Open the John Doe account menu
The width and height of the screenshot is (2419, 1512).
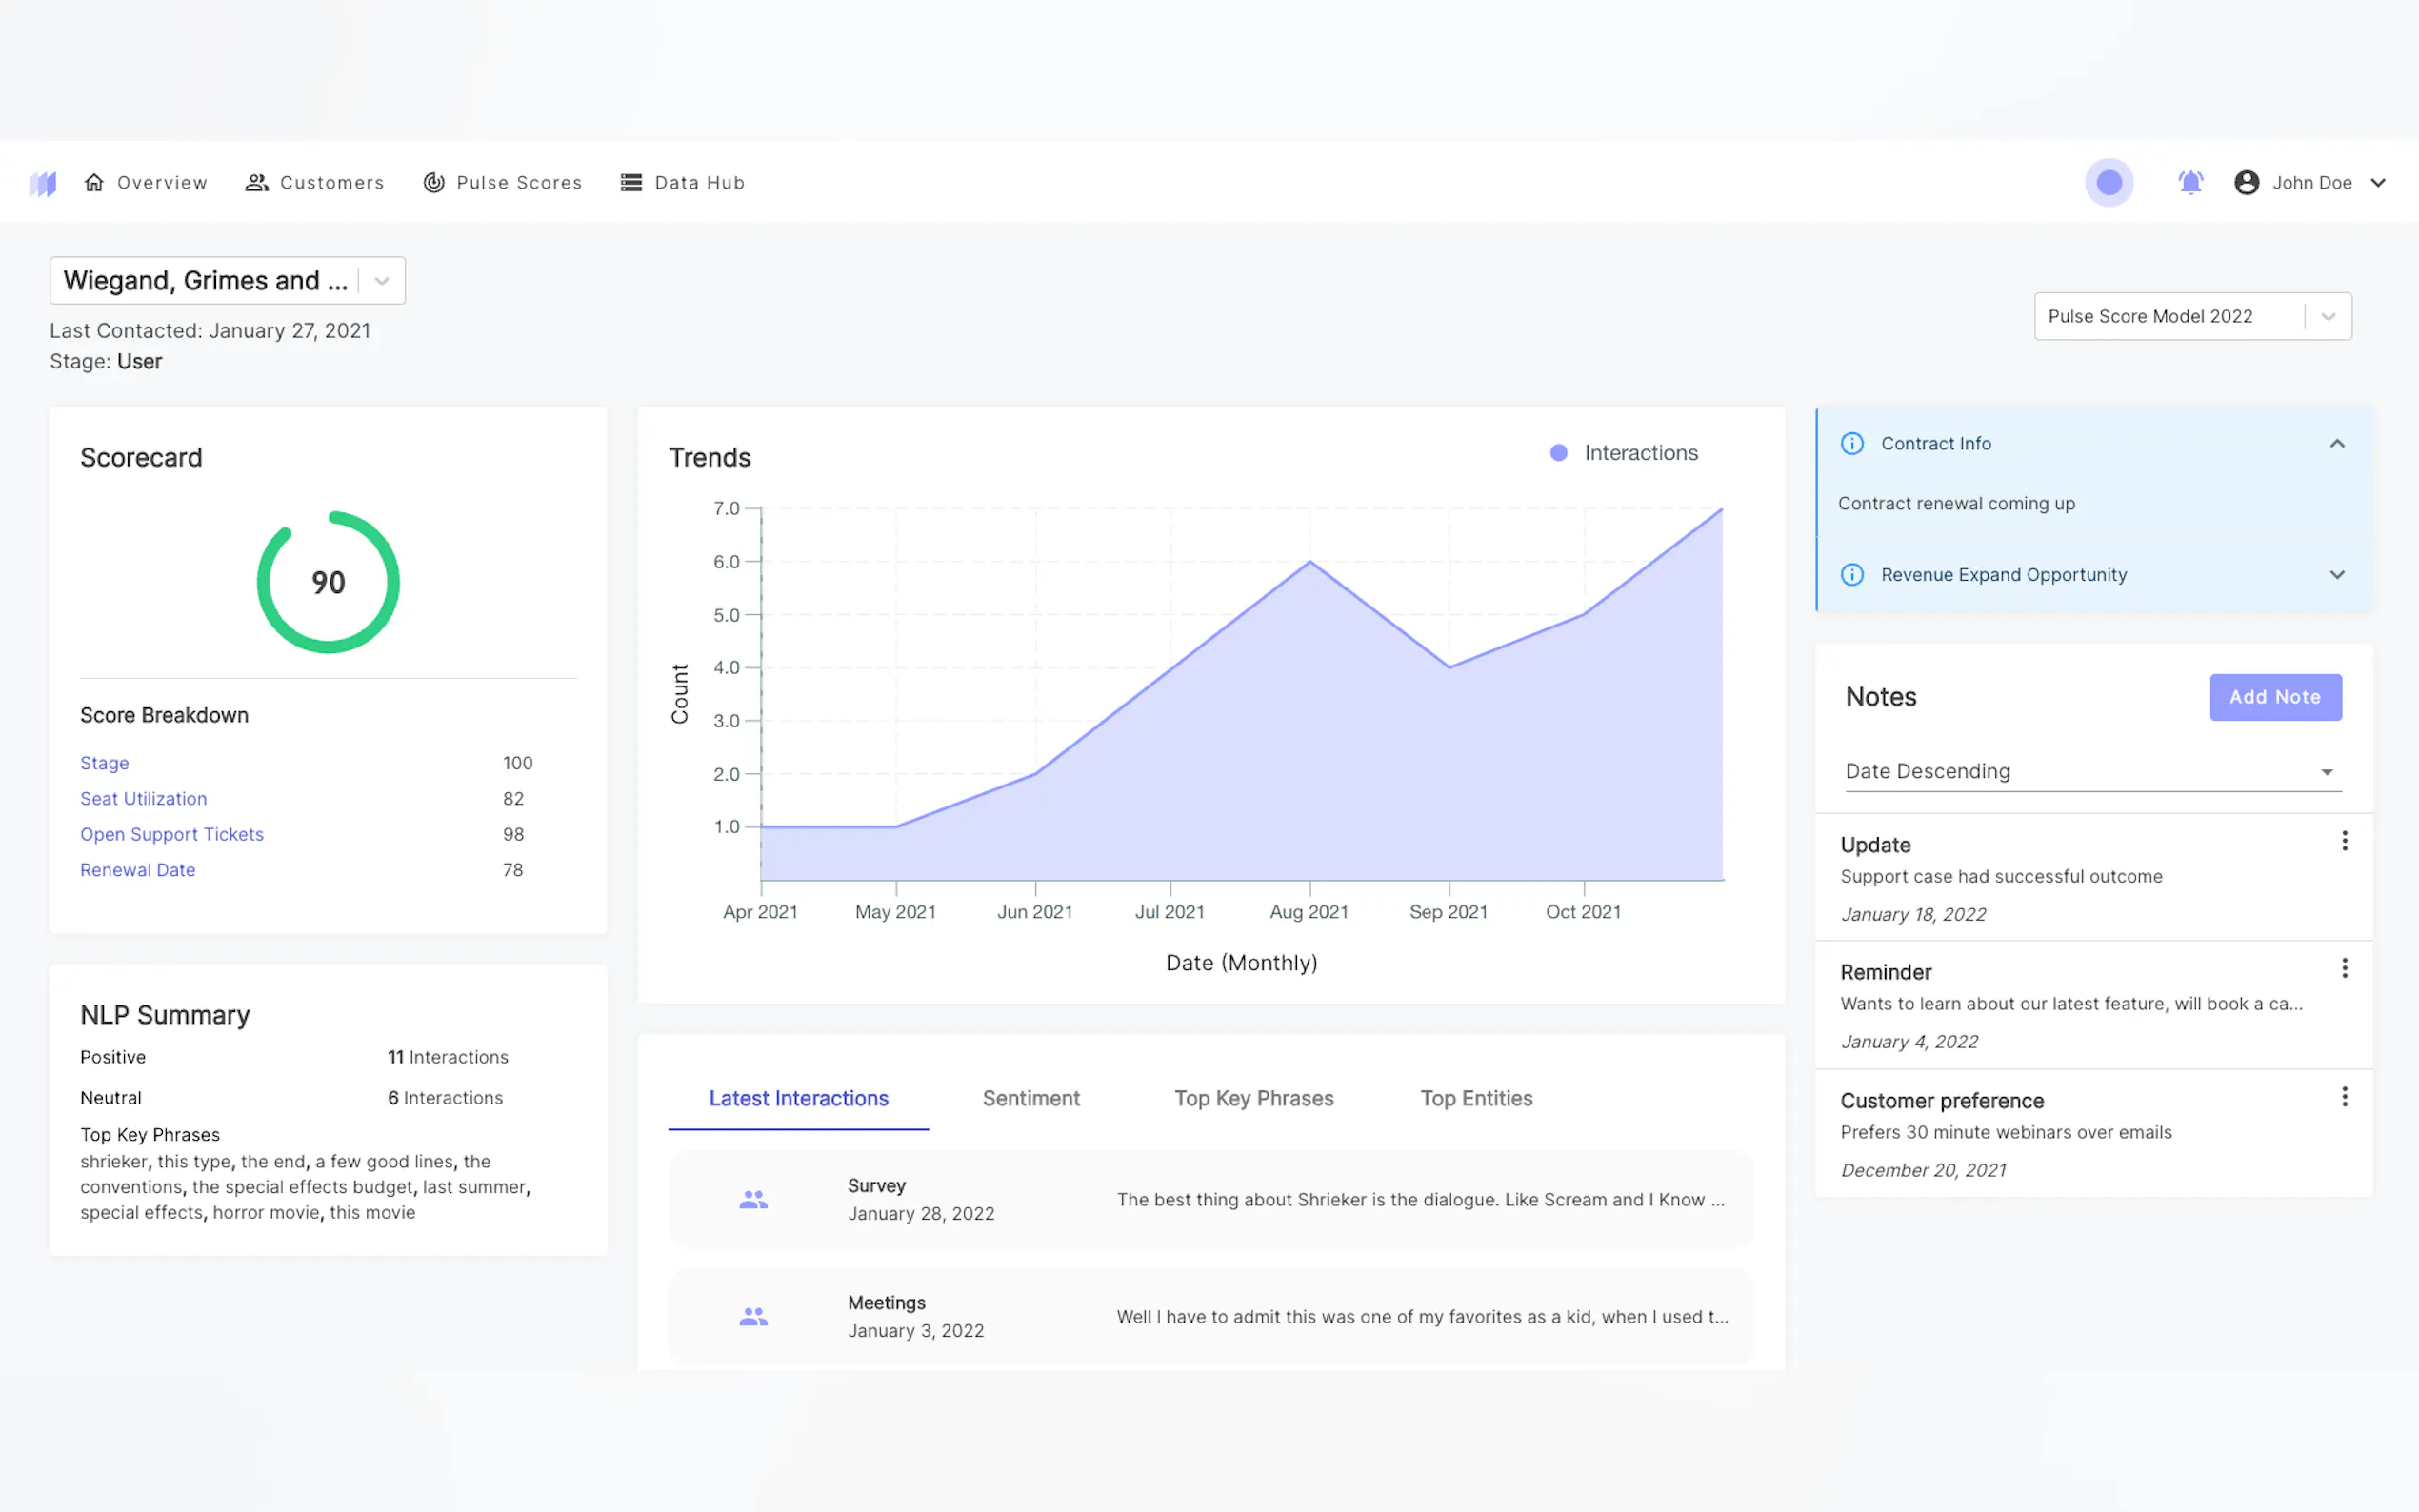pyautogui.click(x=2312, y=183)
